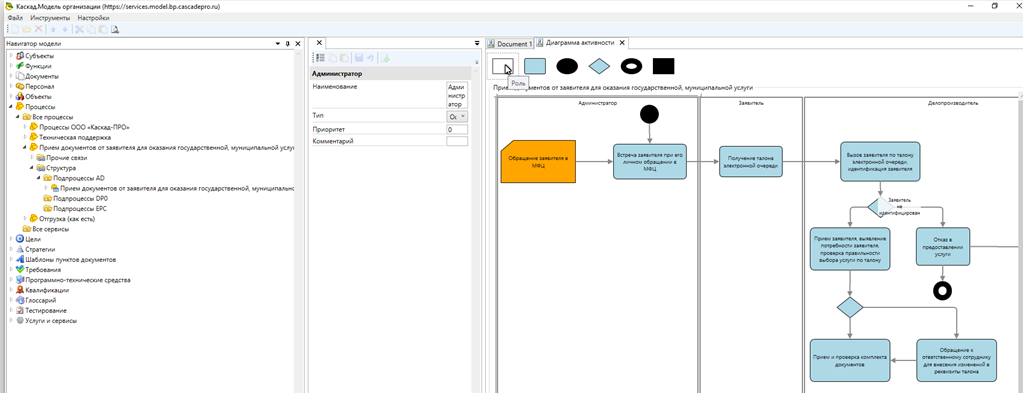Expand the Функции tree node
1023x393 pixels.
coord(11,66)
